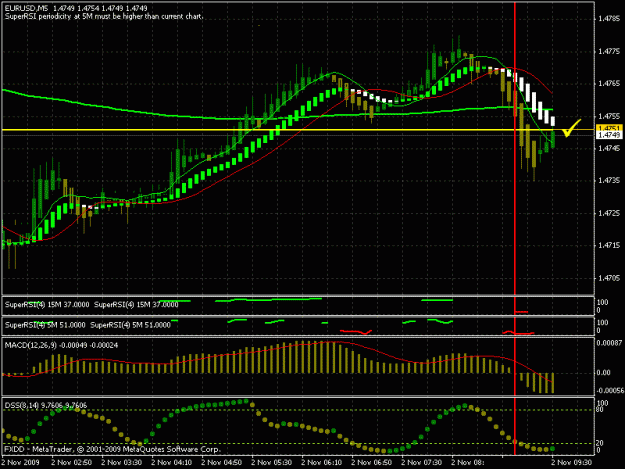Image resolution: width=625 pixels, height=469 pixels.
Task: Click the 2 Nov 2009 time label
Action: 21,463
